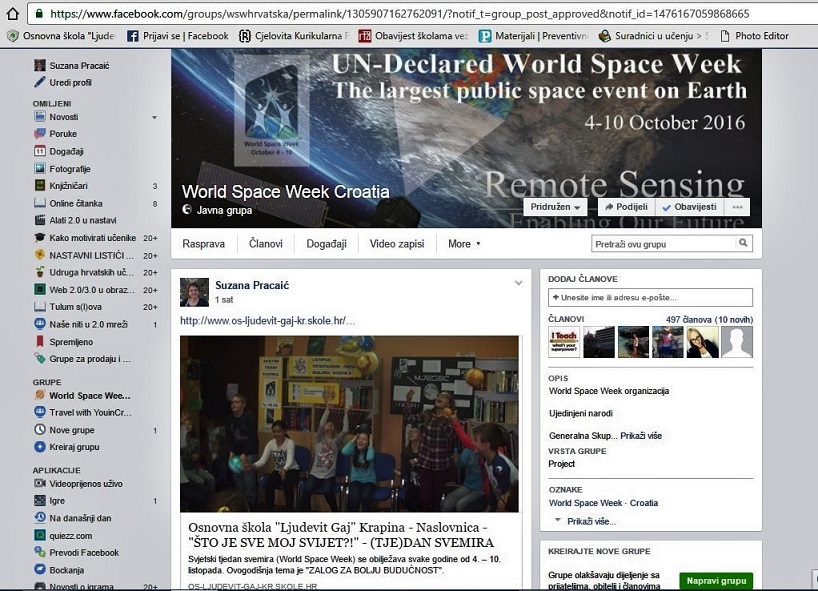Open the More tab dropdown
The height and width of the screenshot is (591, 818).
click(464, 244)
